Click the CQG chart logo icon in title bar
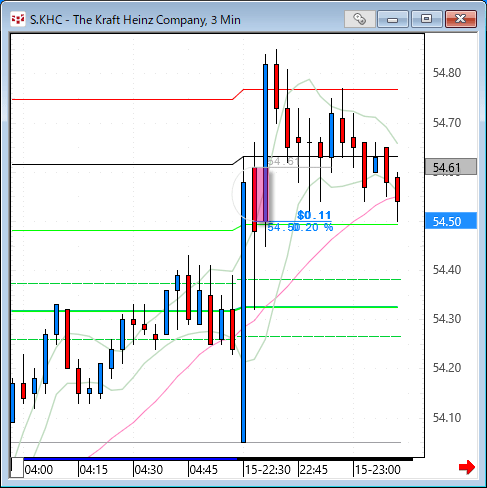 17,19
